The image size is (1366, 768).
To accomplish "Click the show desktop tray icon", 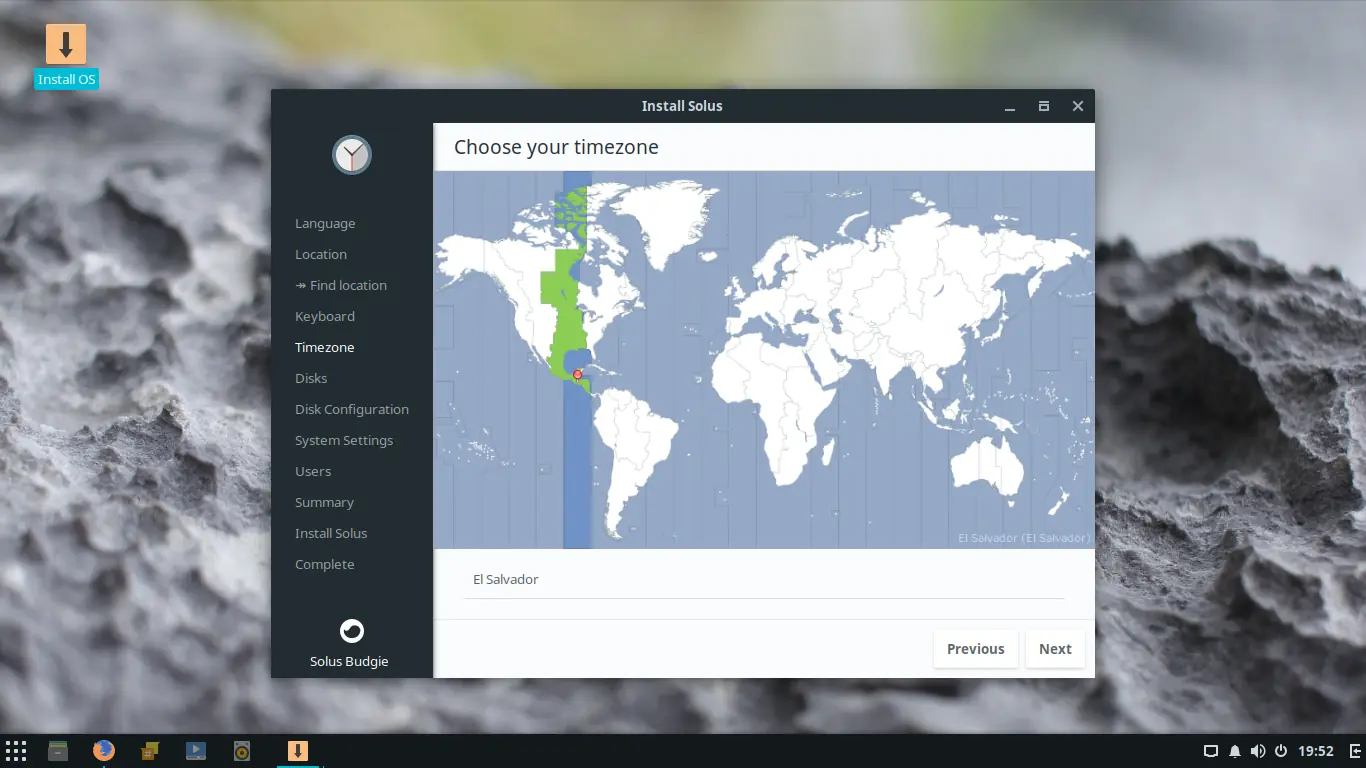I will click(1210, 751).
